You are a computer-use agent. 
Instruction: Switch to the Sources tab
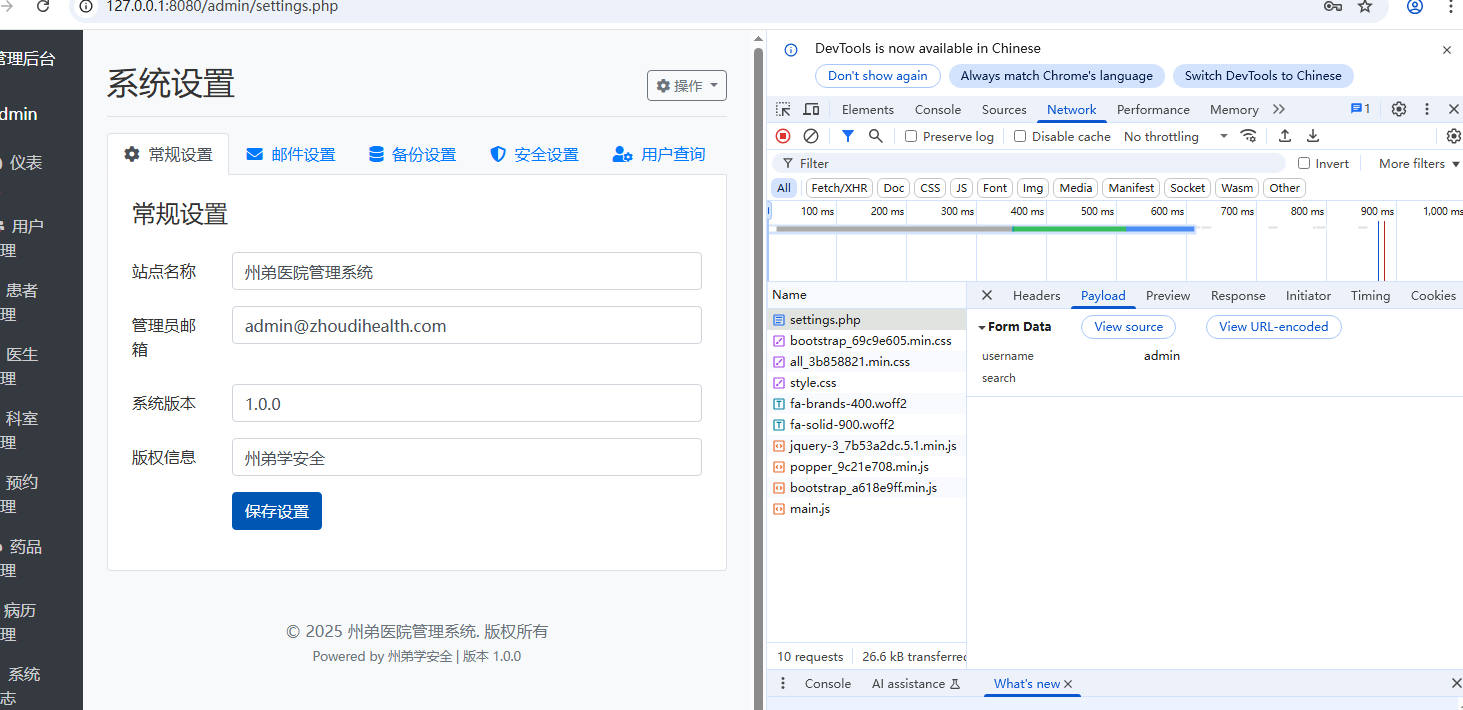[1004, 109]
